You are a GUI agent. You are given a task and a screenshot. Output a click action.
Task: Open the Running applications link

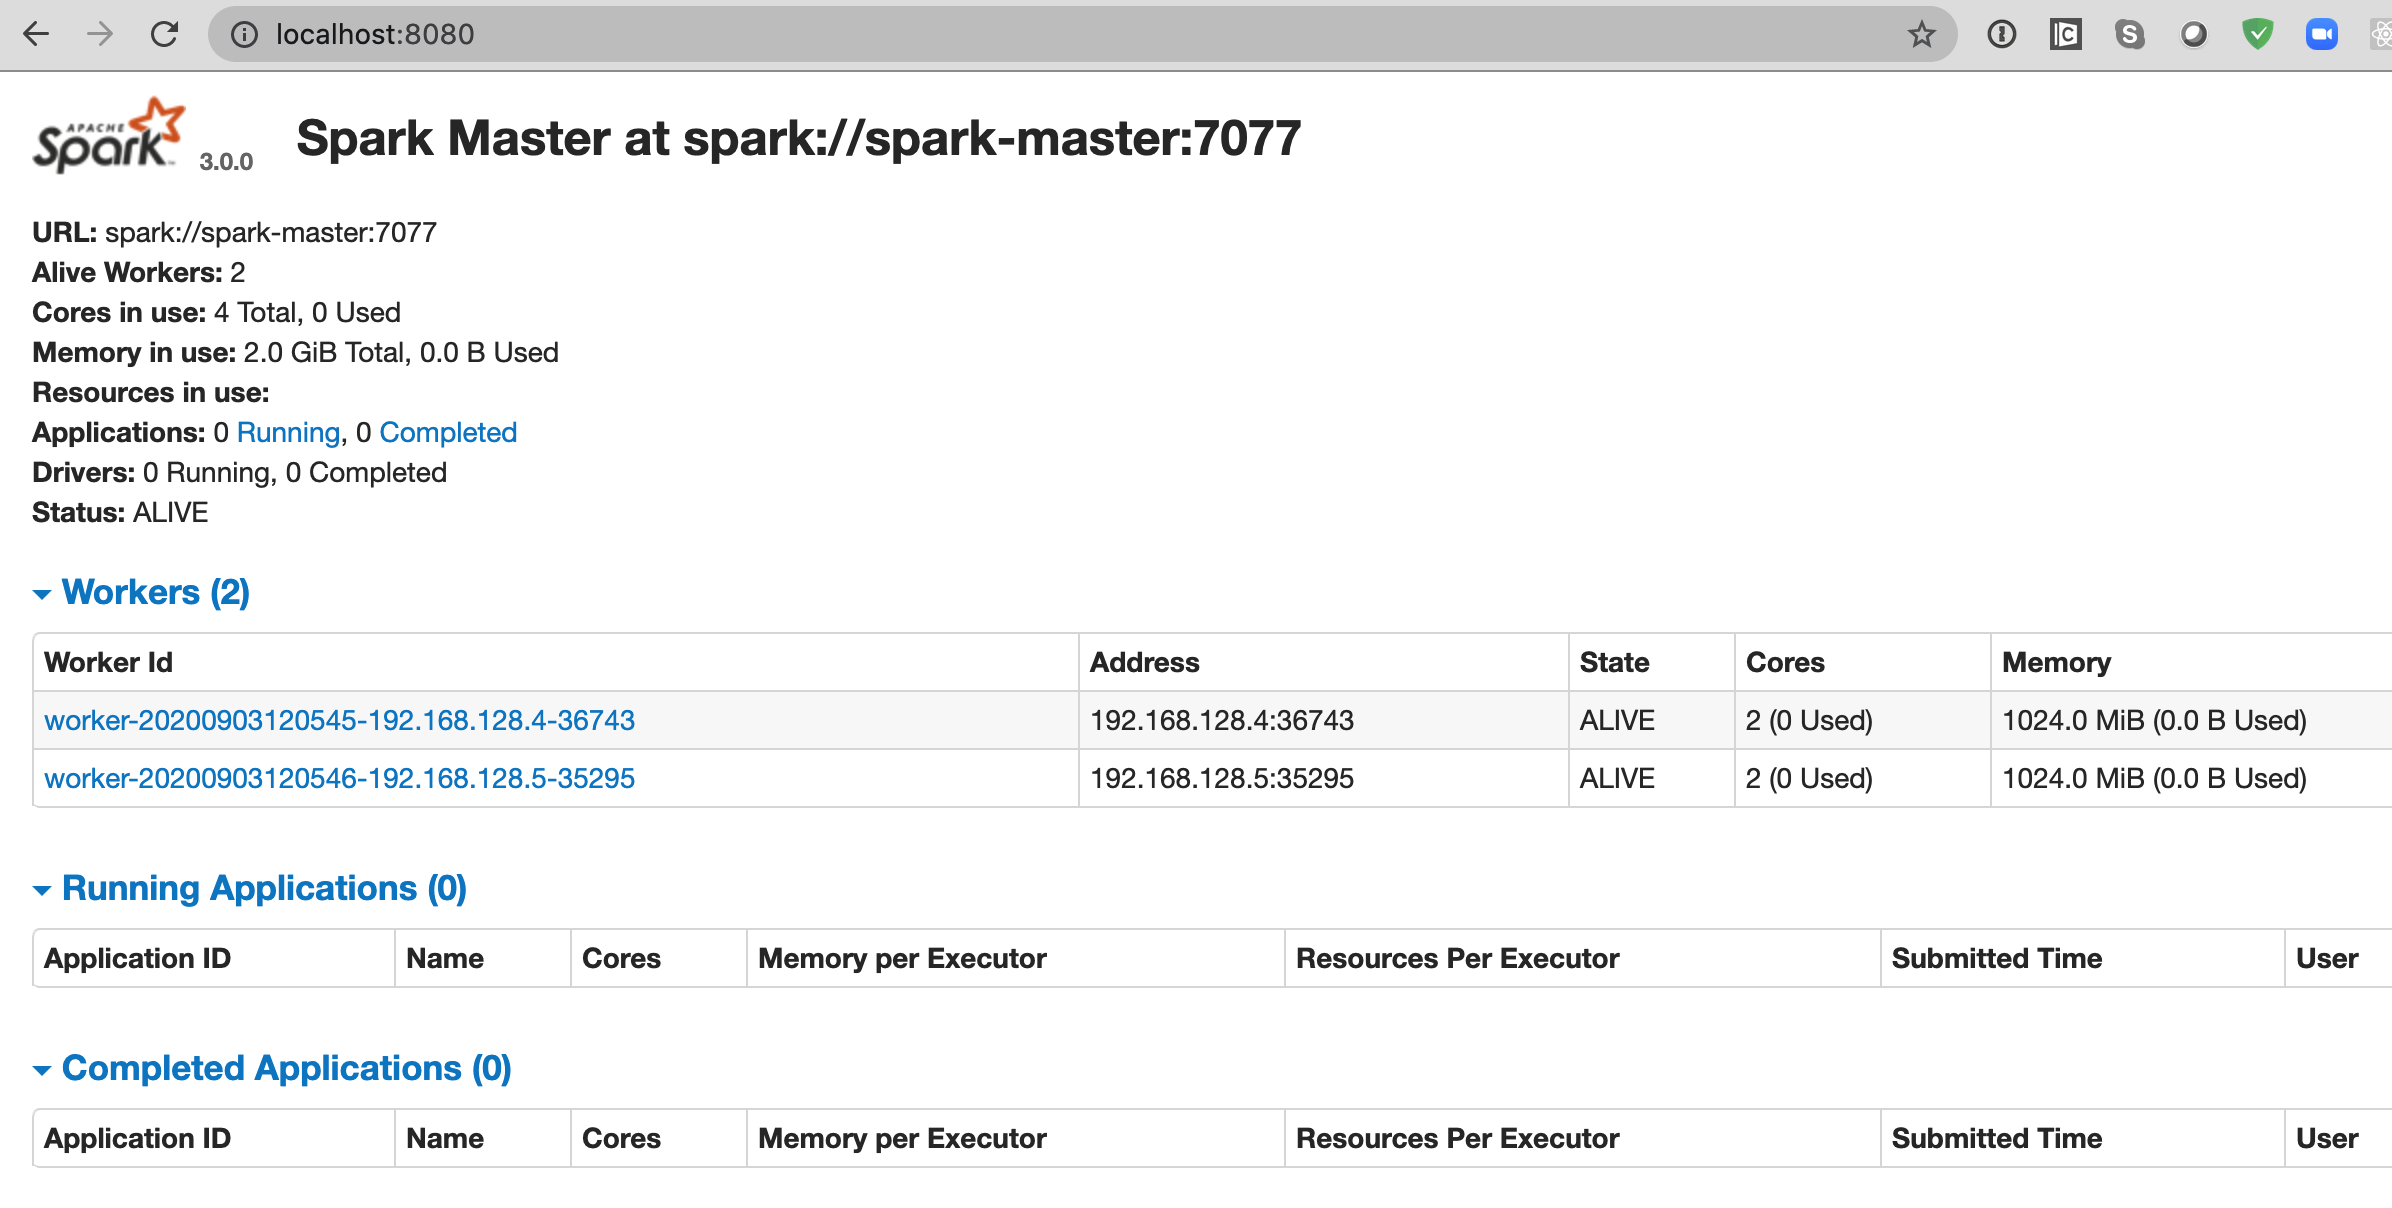tap(288, 432)
